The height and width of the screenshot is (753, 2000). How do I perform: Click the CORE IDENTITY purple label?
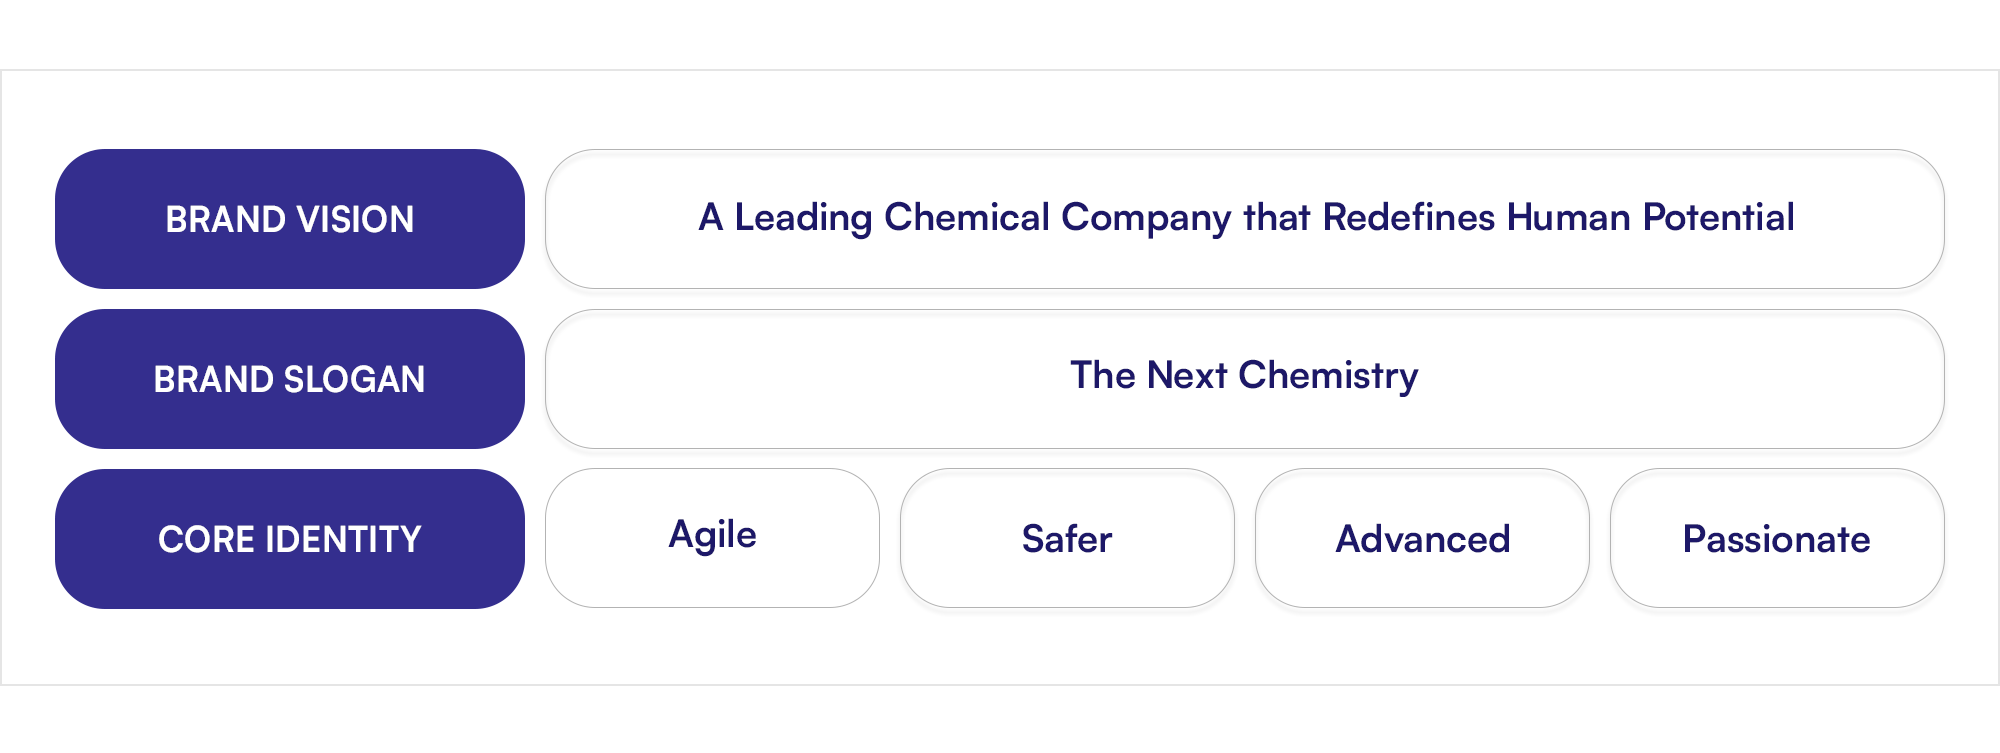click(290, 539)
